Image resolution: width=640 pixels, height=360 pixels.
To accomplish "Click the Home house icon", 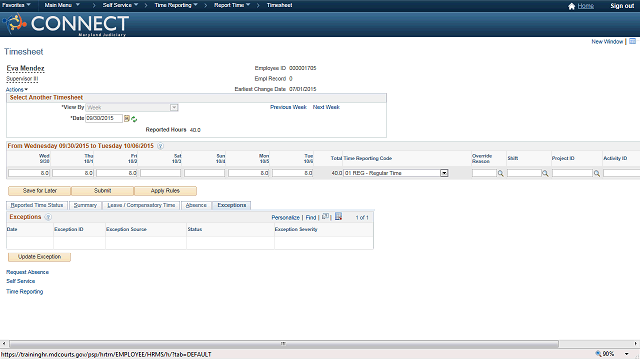I will (x=571, y=6).
